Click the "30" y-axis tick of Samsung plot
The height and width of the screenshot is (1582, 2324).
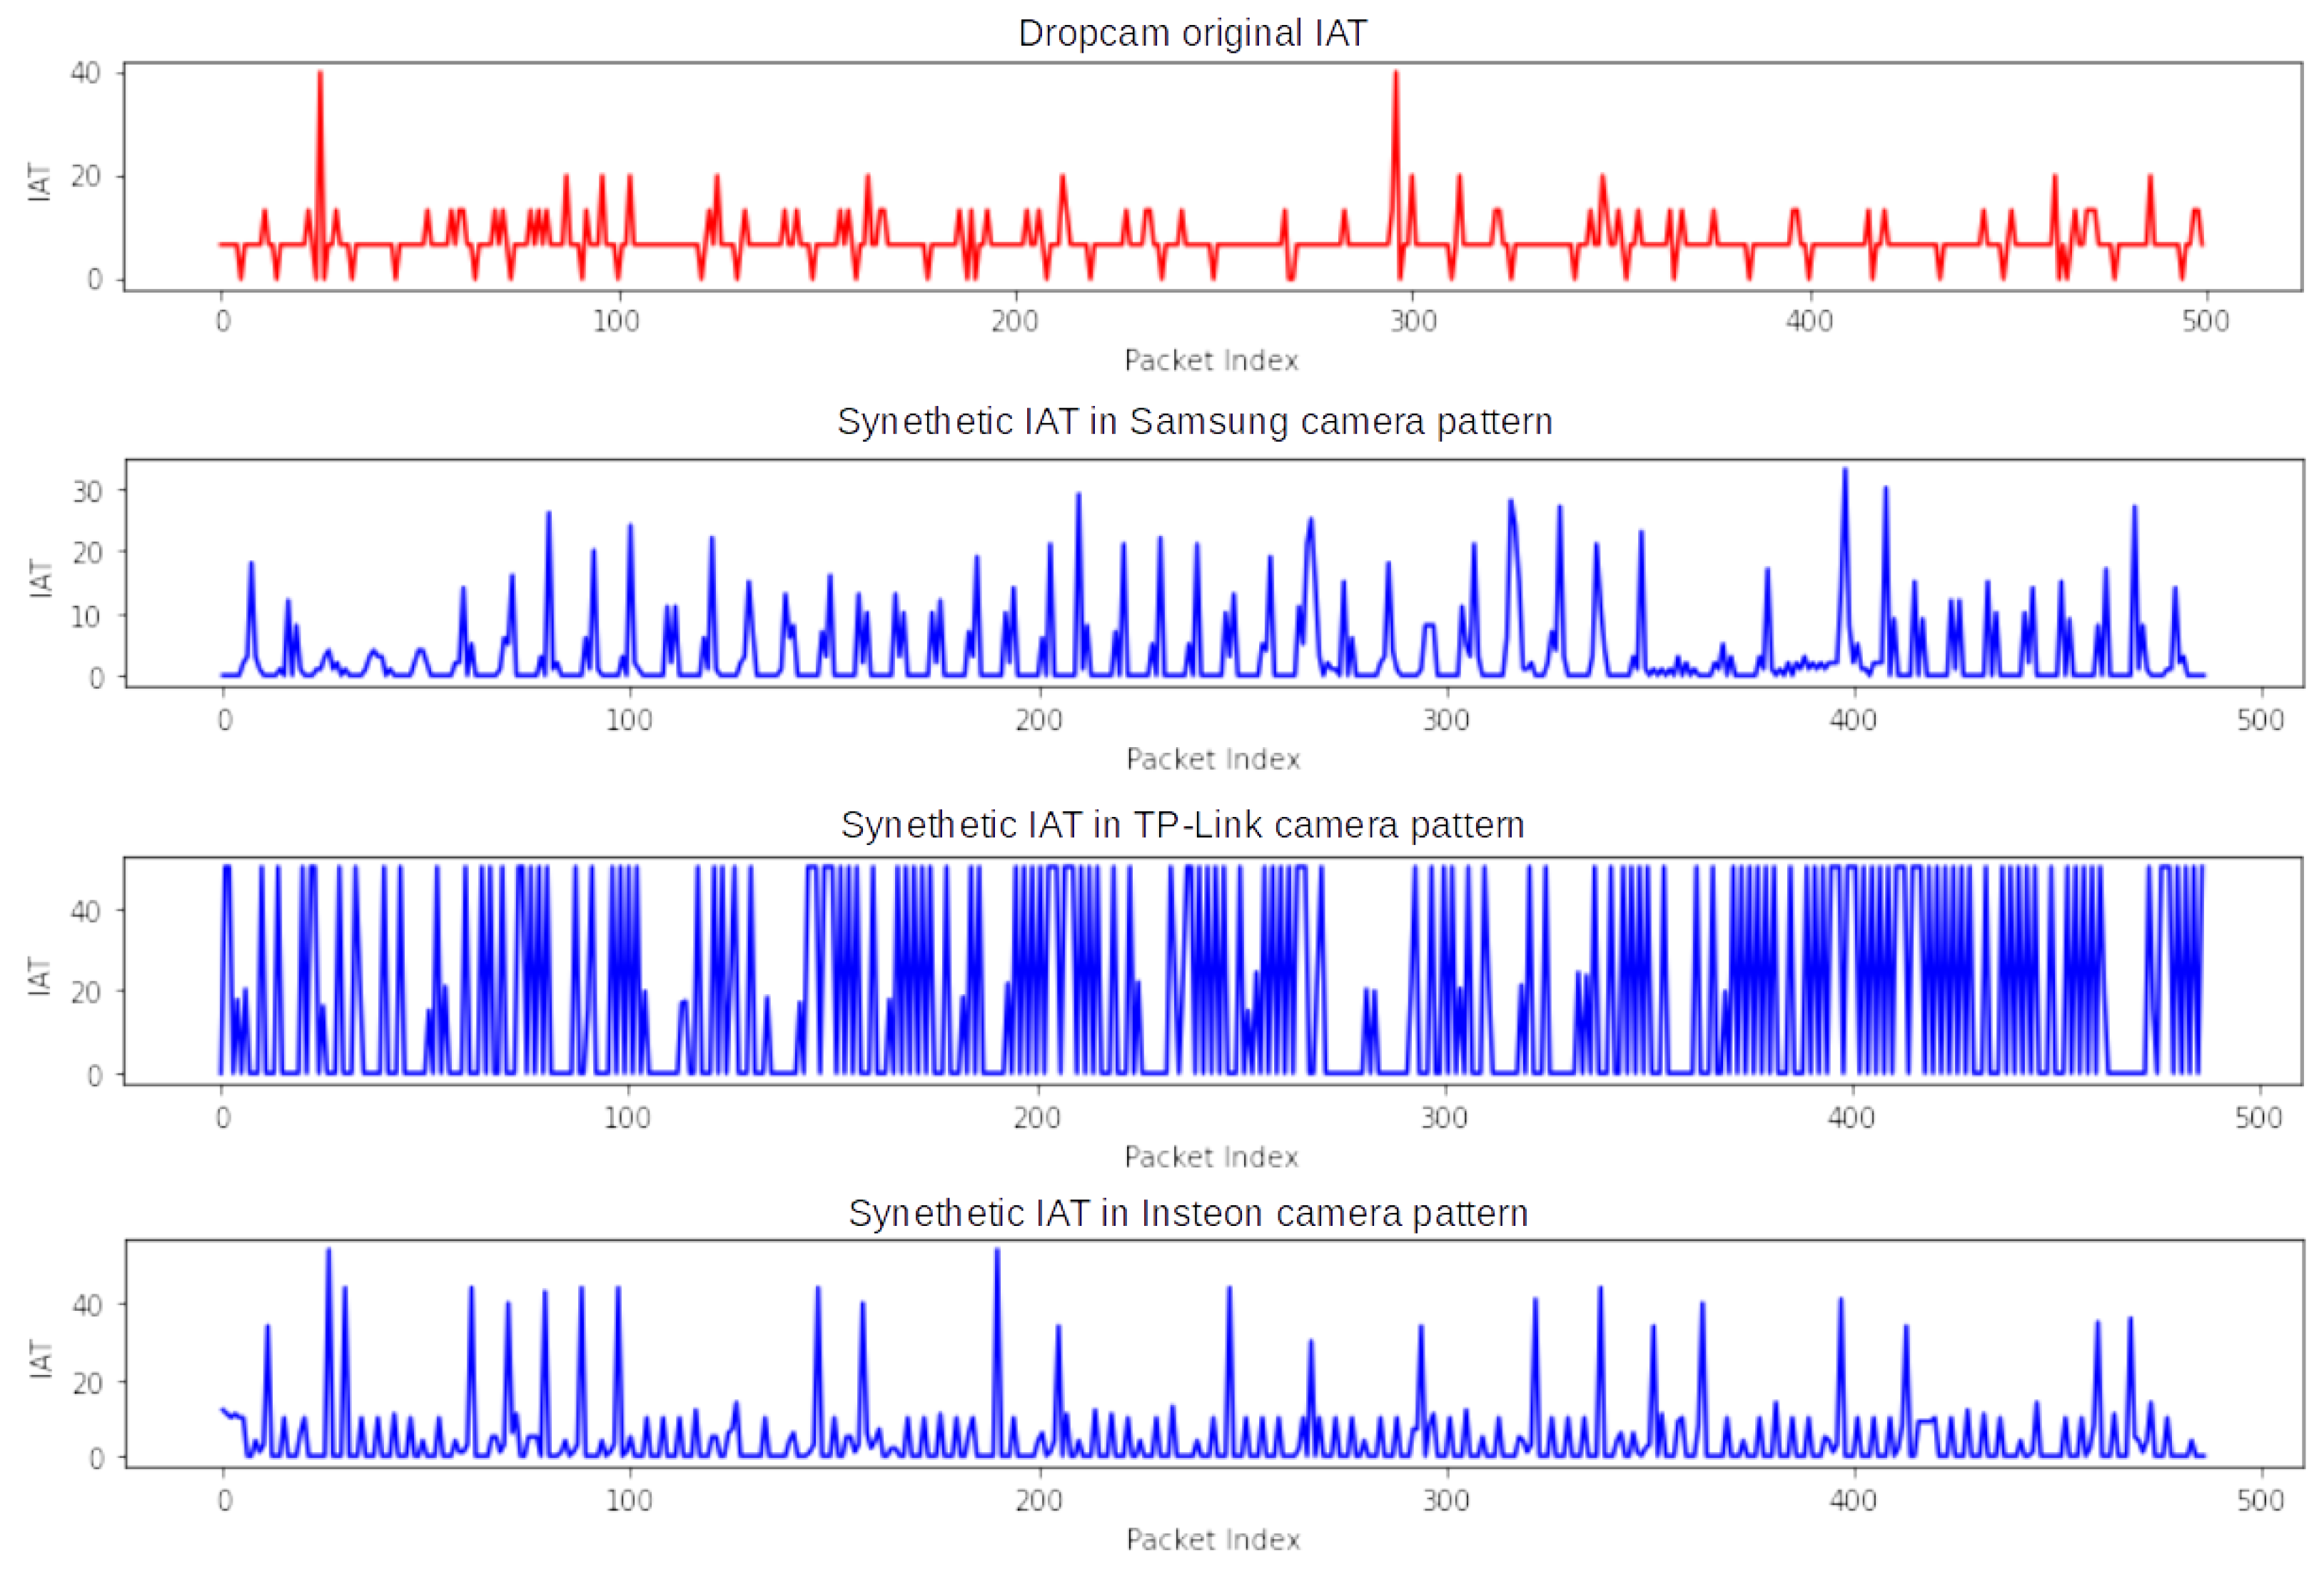point(87,491)
